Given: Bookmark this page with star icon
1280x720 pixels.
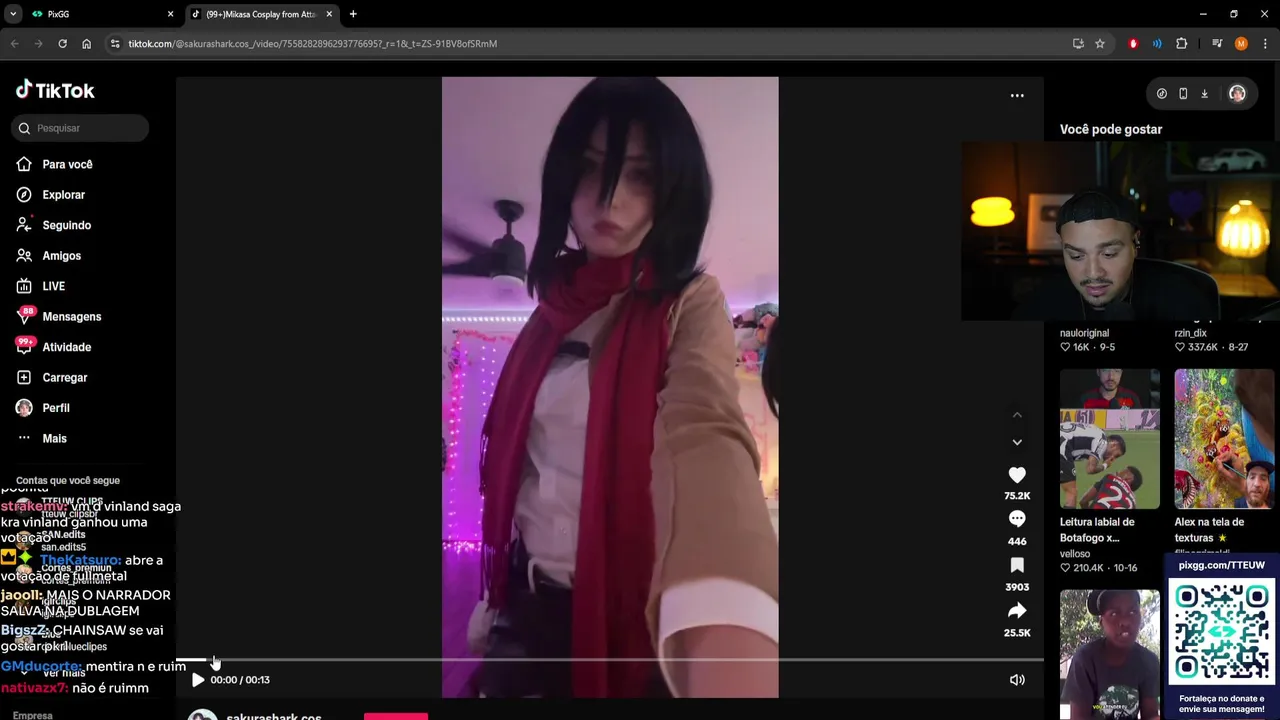Looking at the screenshot, I should (1100, 44).
